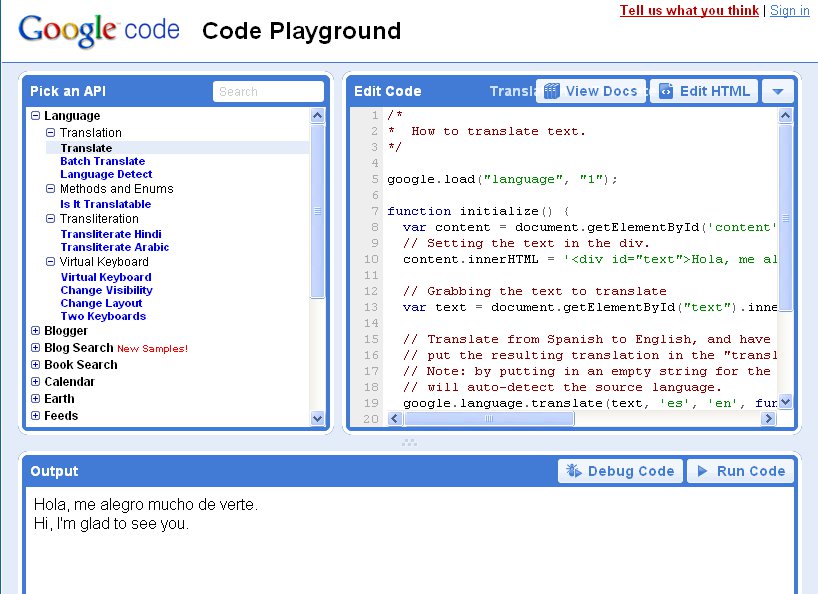Image resolution: width=818 pixels, height=594 pixels.
Task: Click the google.language.translate code line 19
Action: click(x=590, y=403)
